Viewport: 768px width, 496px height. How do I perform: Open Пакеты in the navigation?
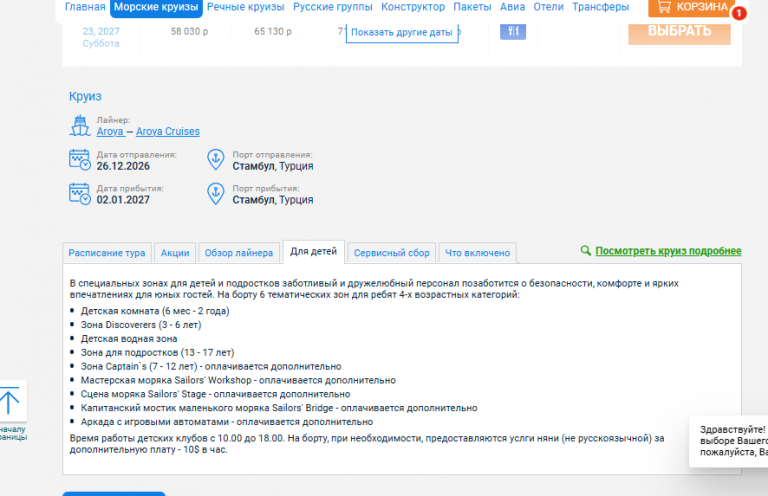[472, 7]
